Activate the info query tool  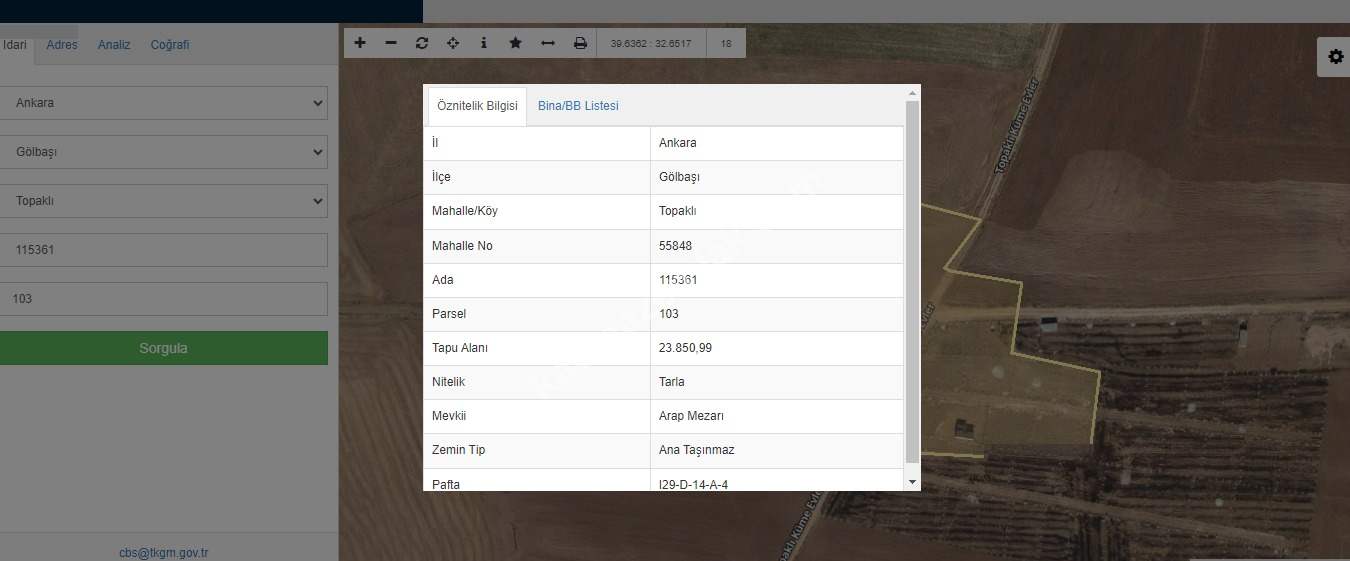click(x=484, y=43)
